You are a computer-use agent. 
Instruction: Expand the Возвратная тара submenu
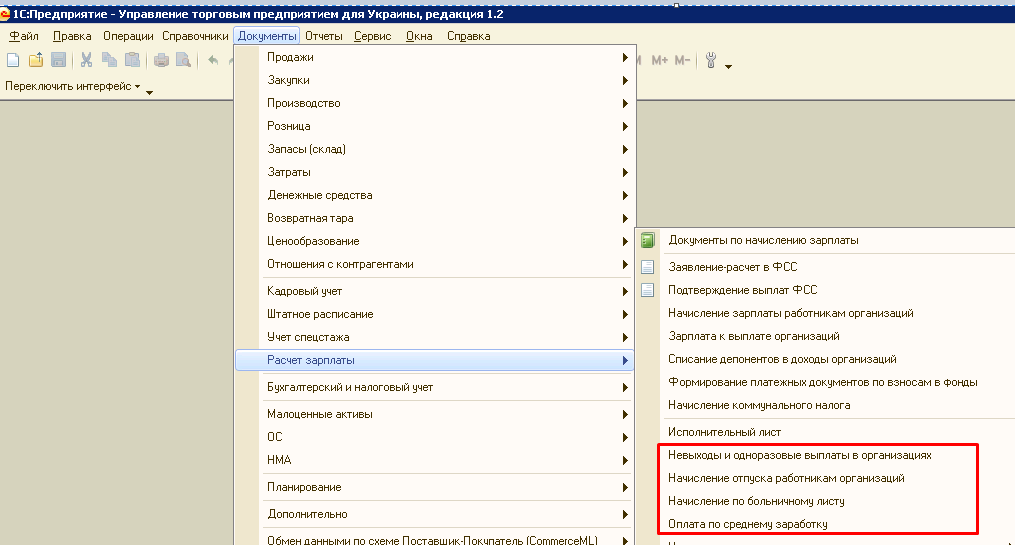tap(435, 218)
